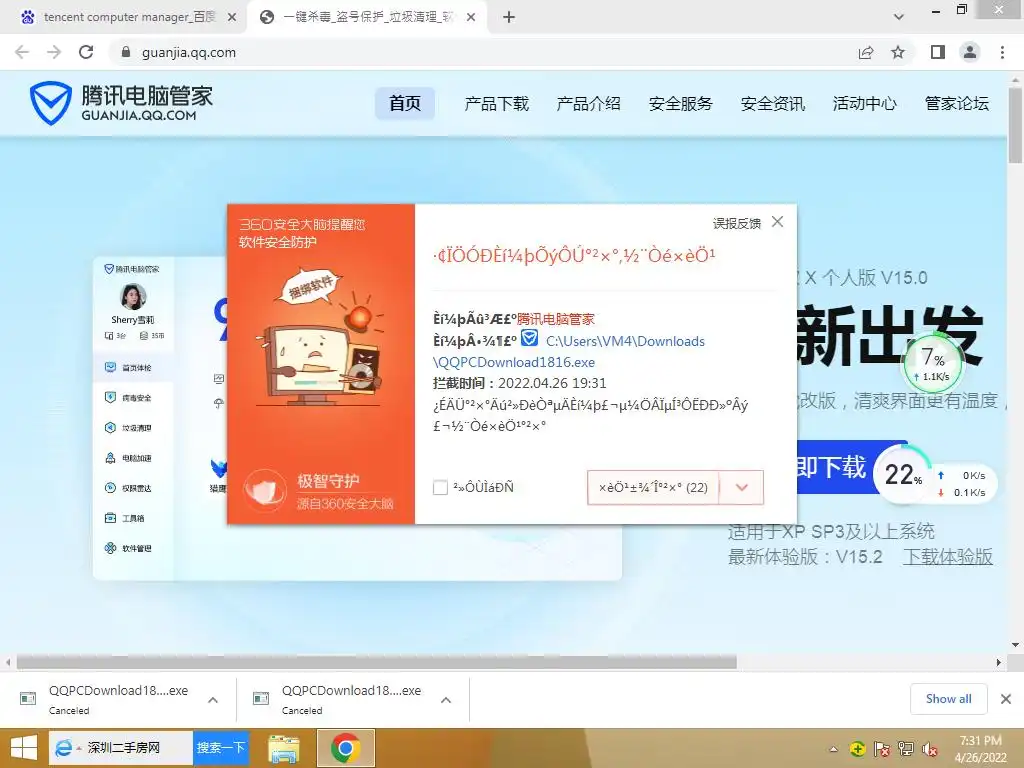This screenshot has width=1024, height=768.
Task: Open the browser side panel icon
Action: 938,52
